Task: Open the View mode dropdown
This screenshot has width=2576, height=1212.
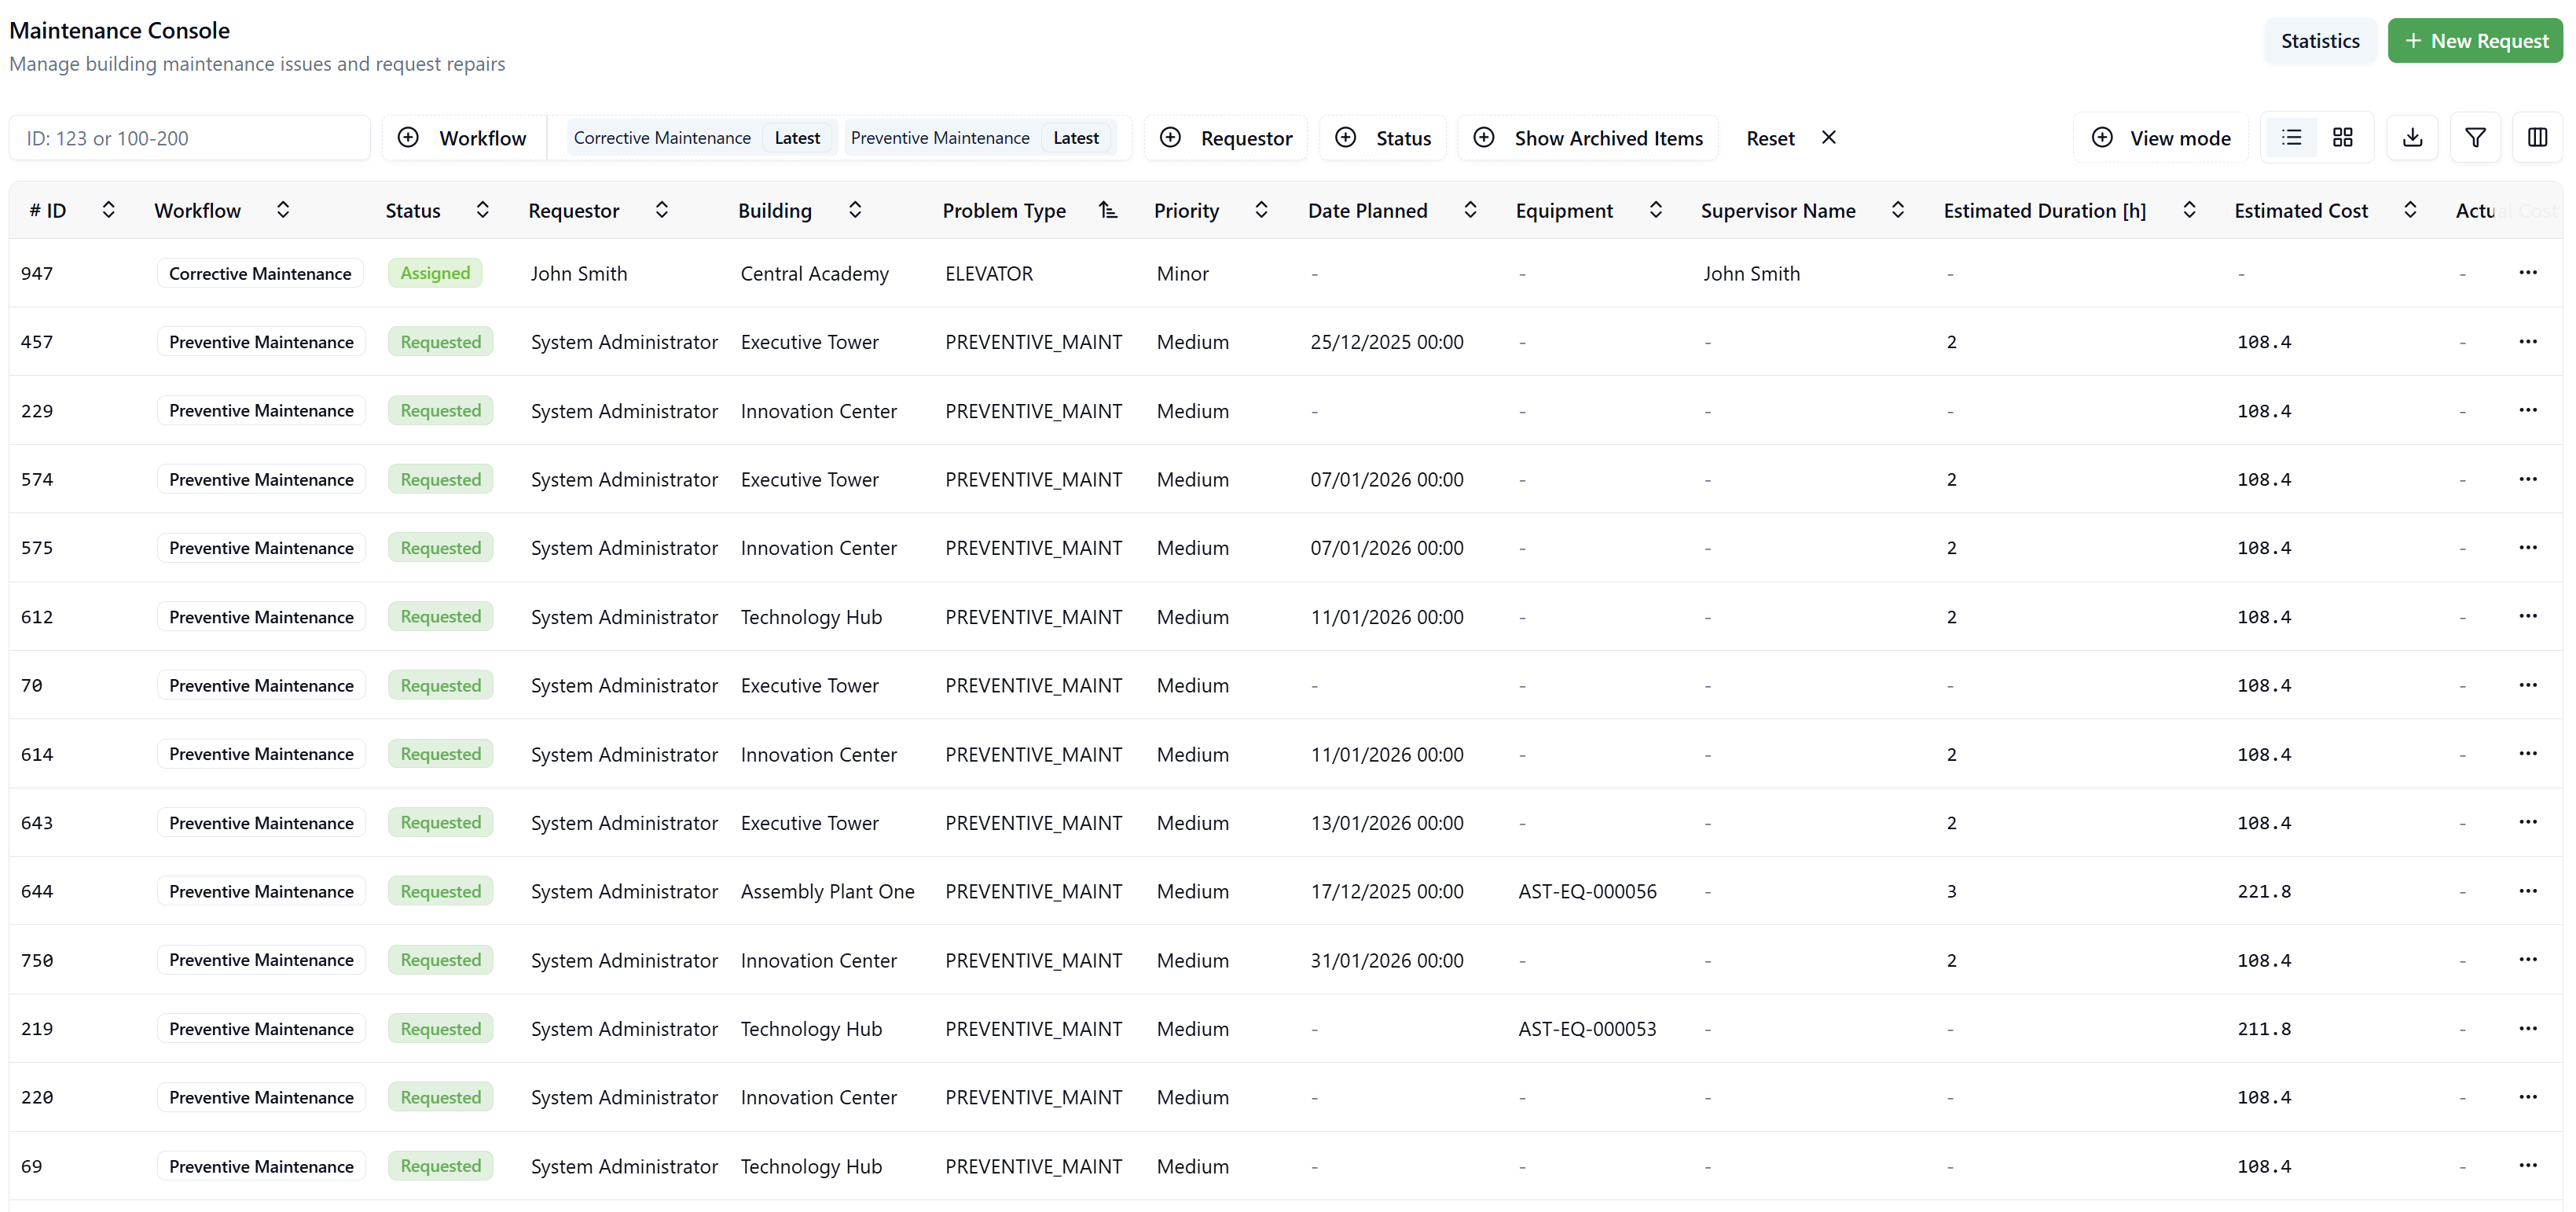Action: (2161, 138)
